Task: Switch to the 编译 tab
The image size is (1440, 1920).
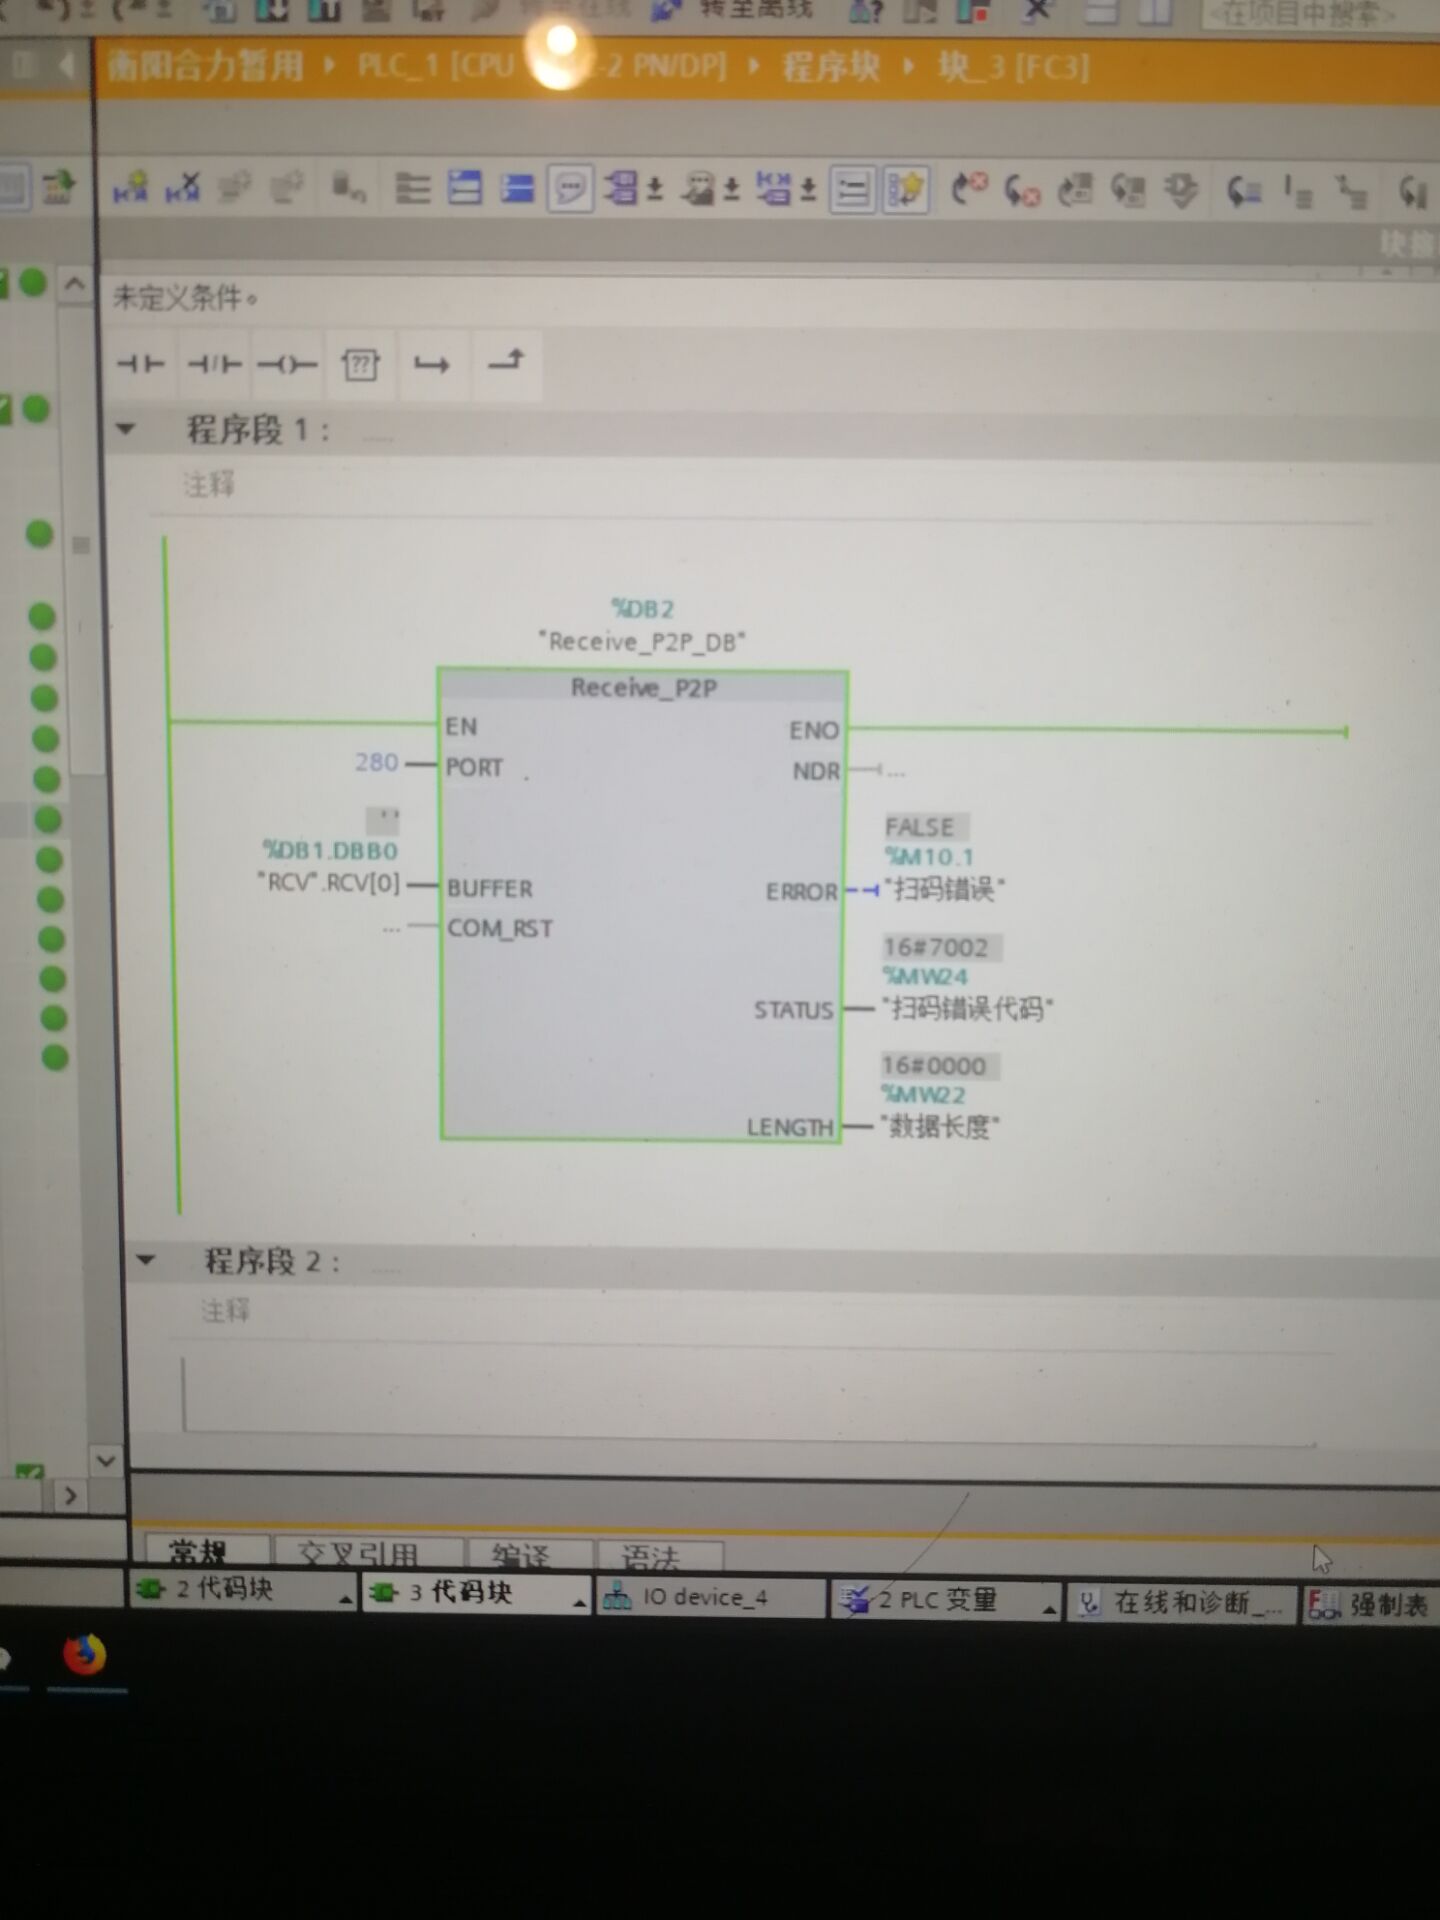Action: point(521,1554)
